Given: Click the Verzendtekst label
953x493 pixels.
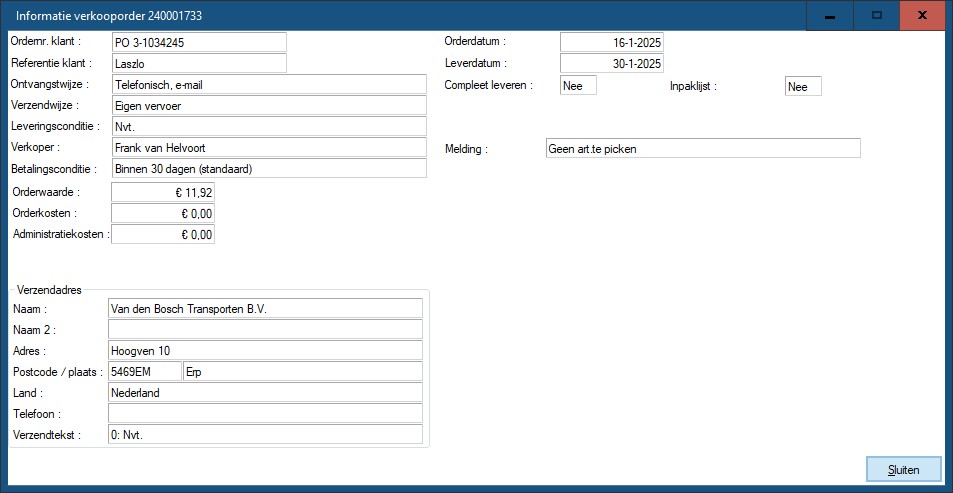Looking at the screenshot, I should click(x=47, y=435).
